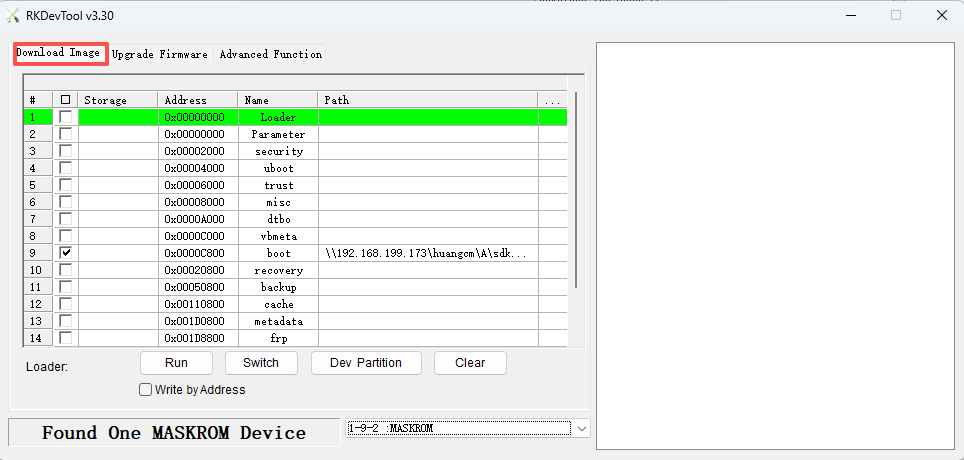Enable the Loader row checkbox
Viewport: 964px width, 460px height.
click(x=66, y=117)
